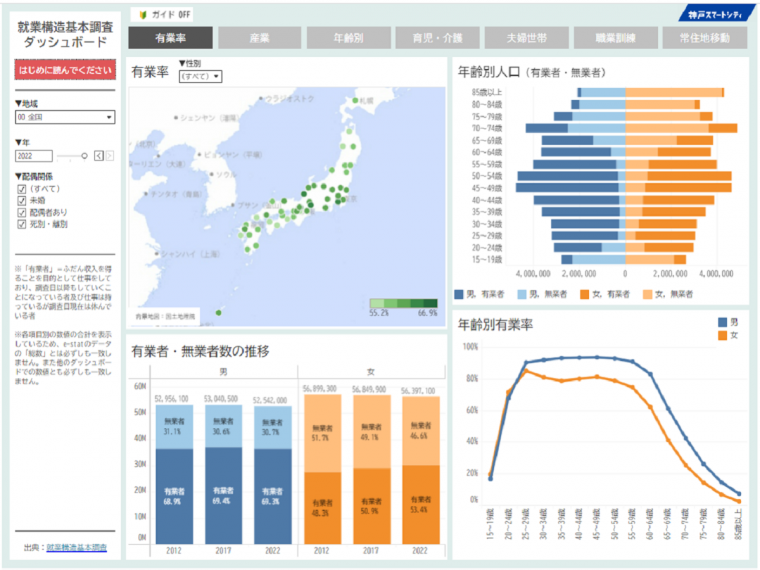
Task: Click the 神戸スマートシティ logo
Action: click(714, 13)
